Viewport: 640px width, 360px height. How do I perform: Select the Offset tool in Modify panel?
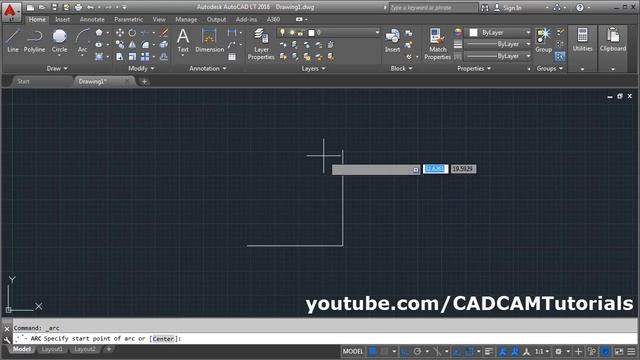pos(164,57)
